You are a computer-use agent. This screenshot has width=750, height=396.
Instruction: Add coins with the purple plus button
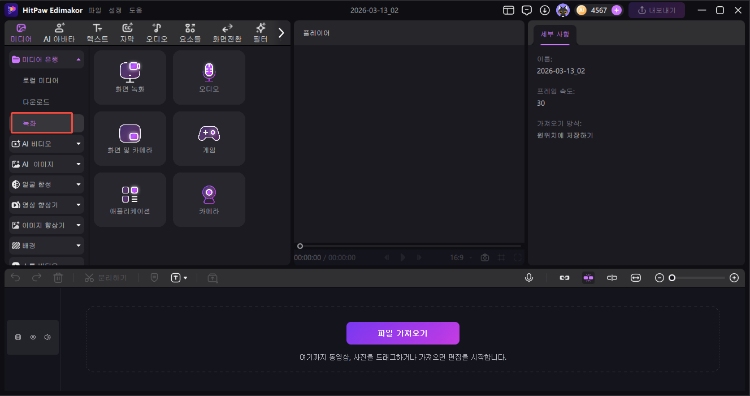[x=617, y=10]
